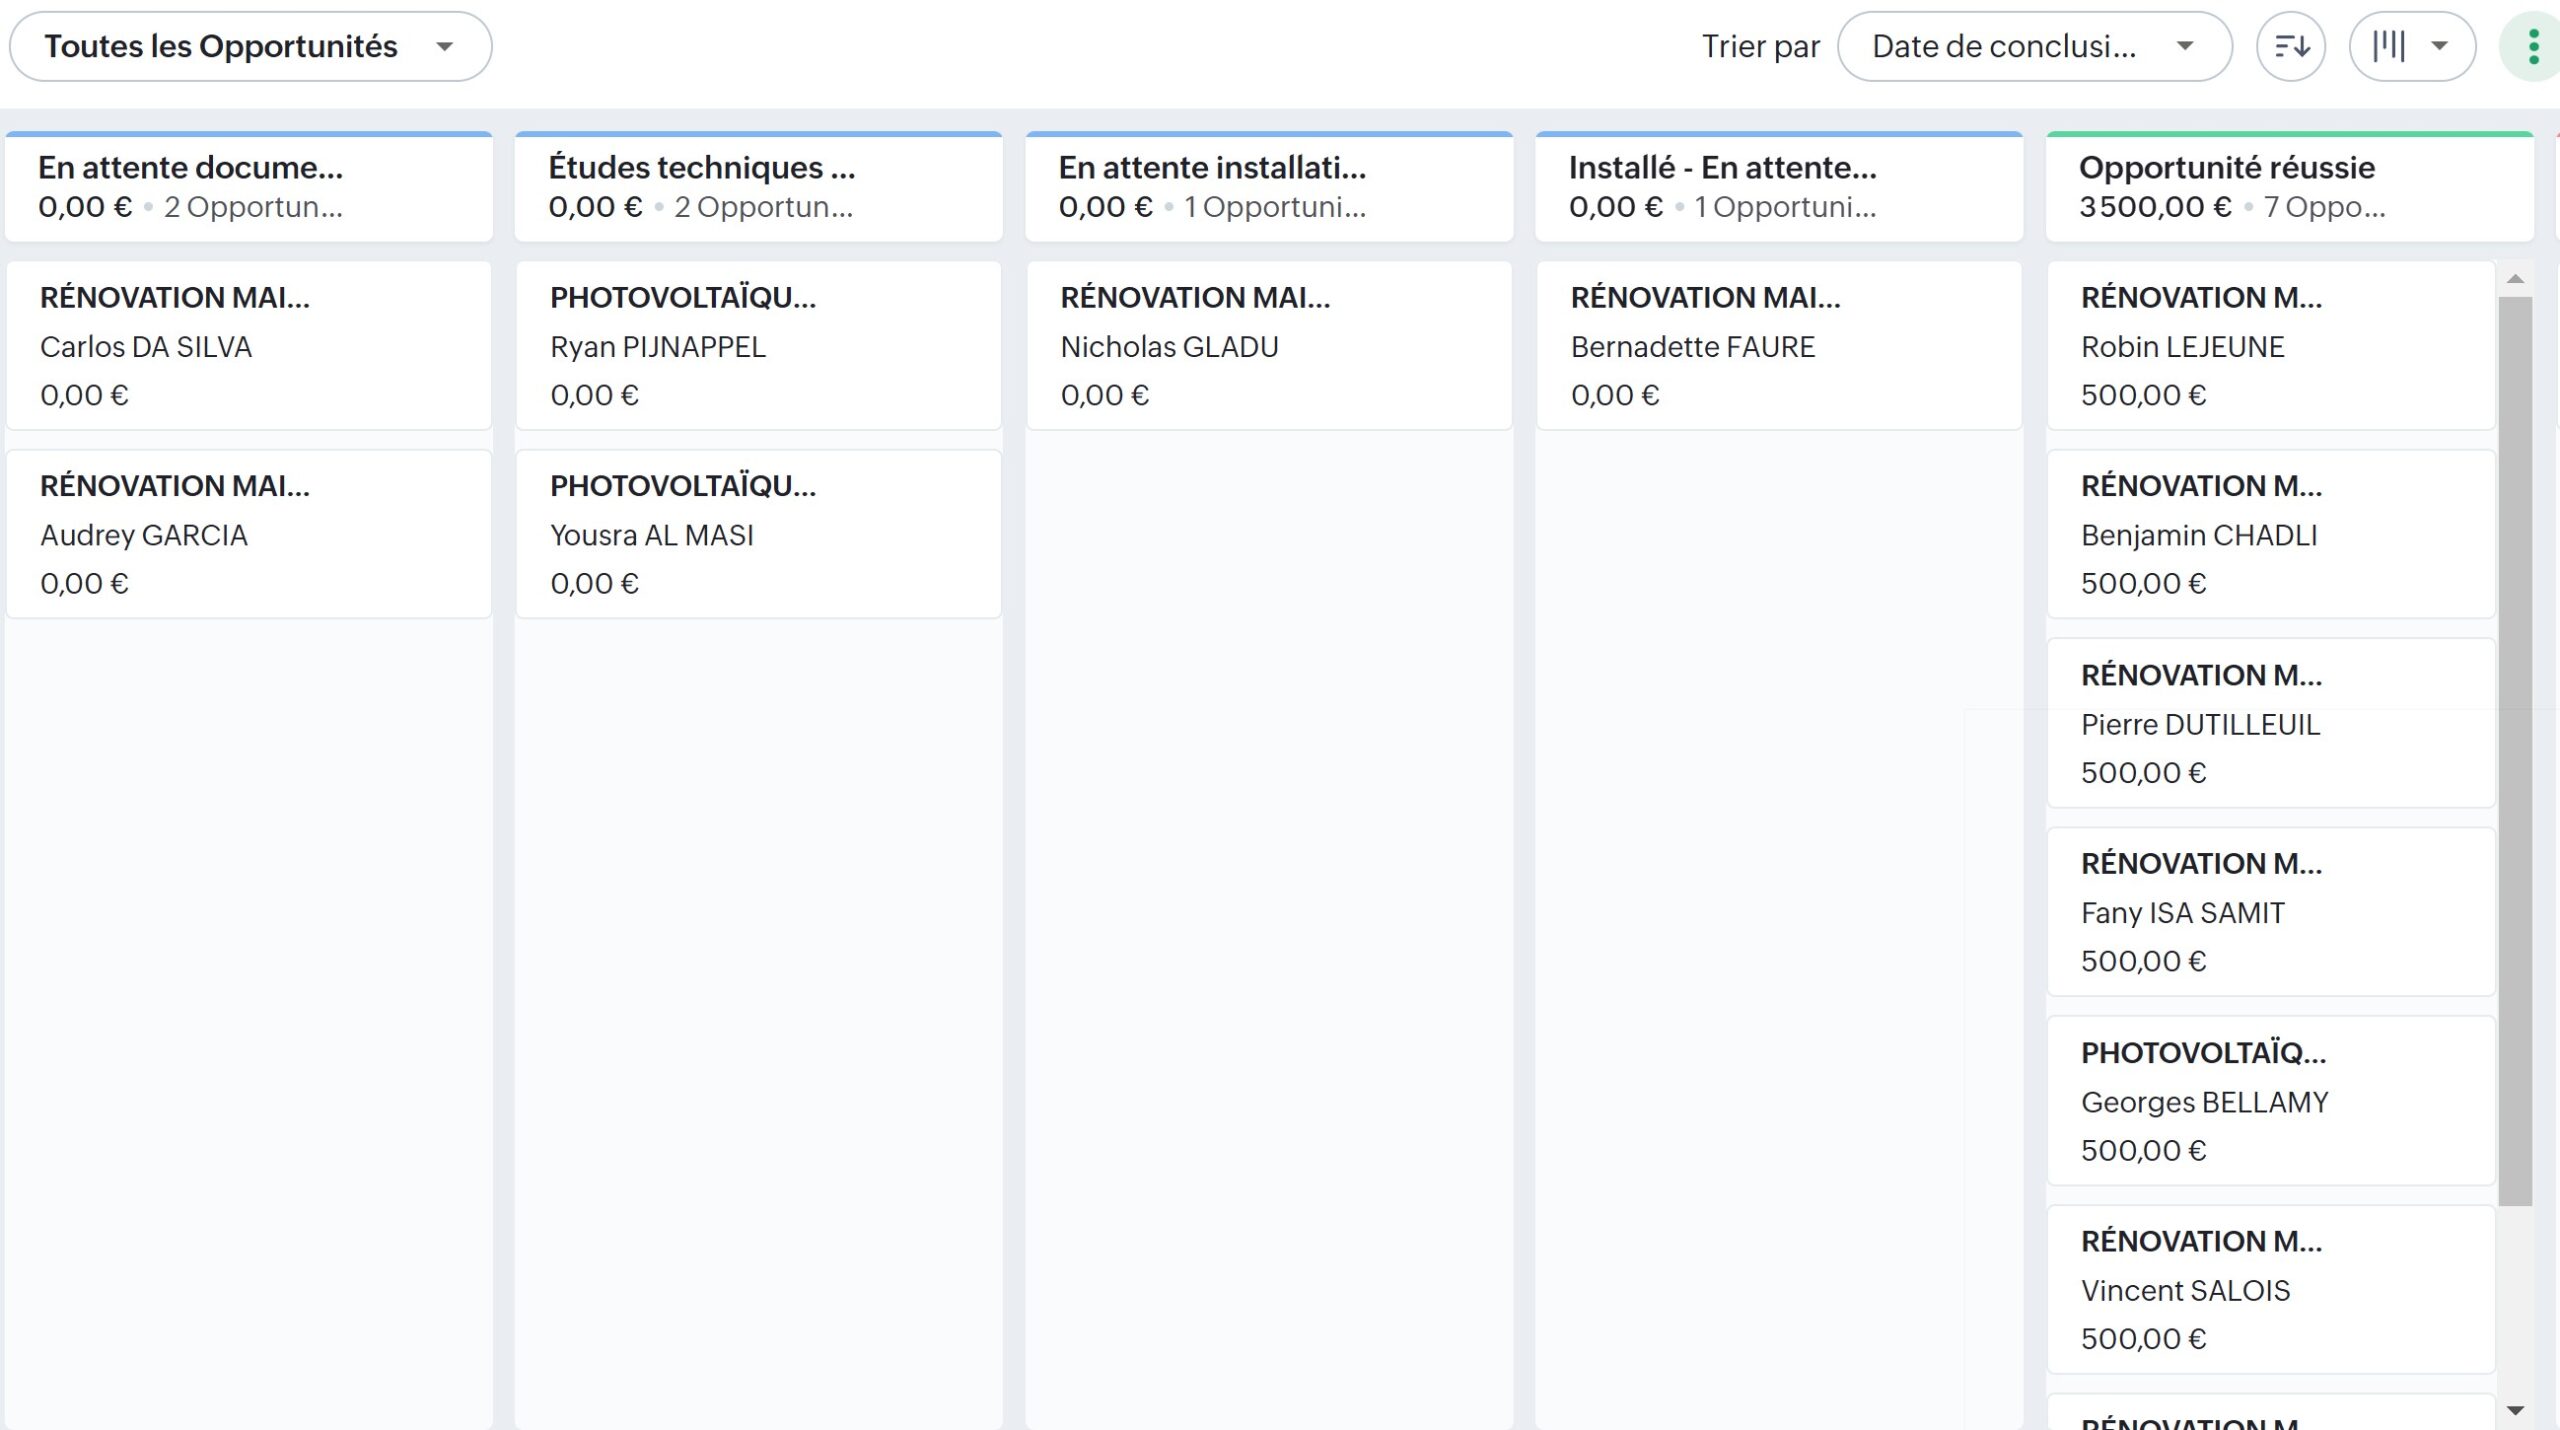The height and width of the screenshot is (1430, 2560).
Task: Toggle the sort order icon
Action: pos(2291,46)
